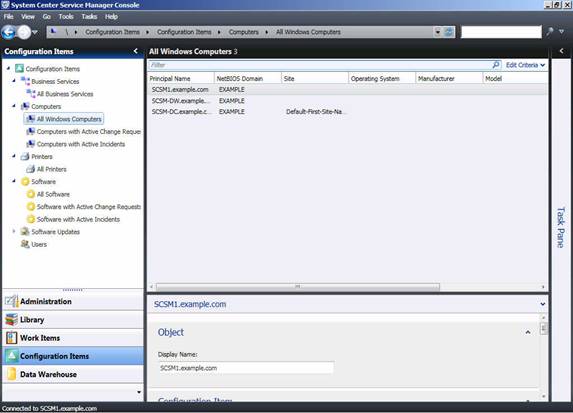Open the search options dropdown arrow
The width and height of the screenshot is (573, 413).
point(562,32)
